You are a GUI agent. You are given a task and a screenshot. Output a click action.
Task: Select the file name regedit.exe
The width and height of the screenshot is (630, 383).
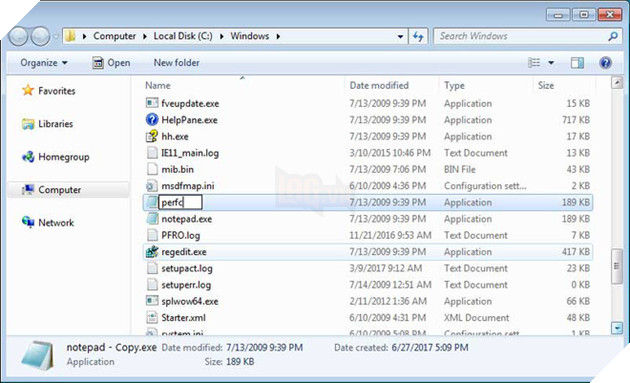click(184, 252)
